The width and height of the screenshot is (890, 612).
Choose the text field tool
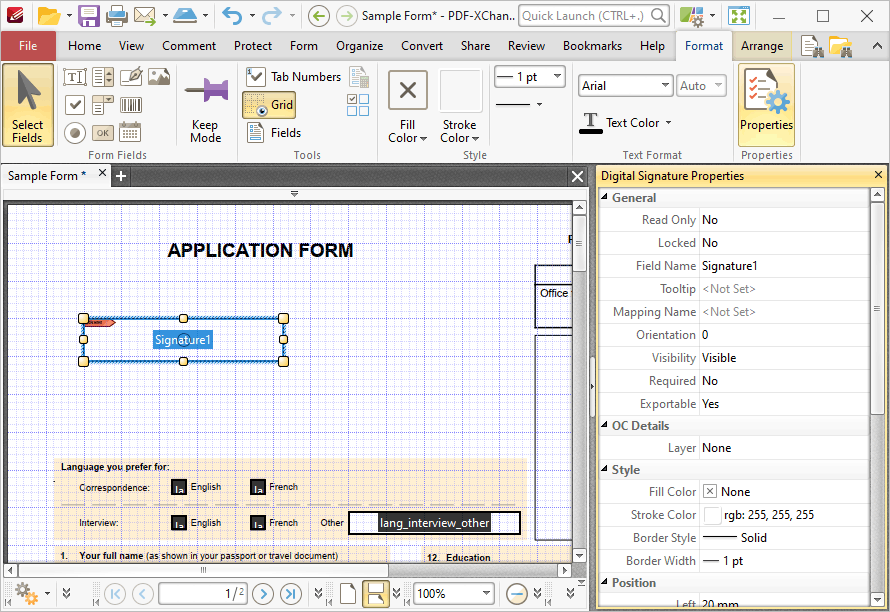click(75, 77)
